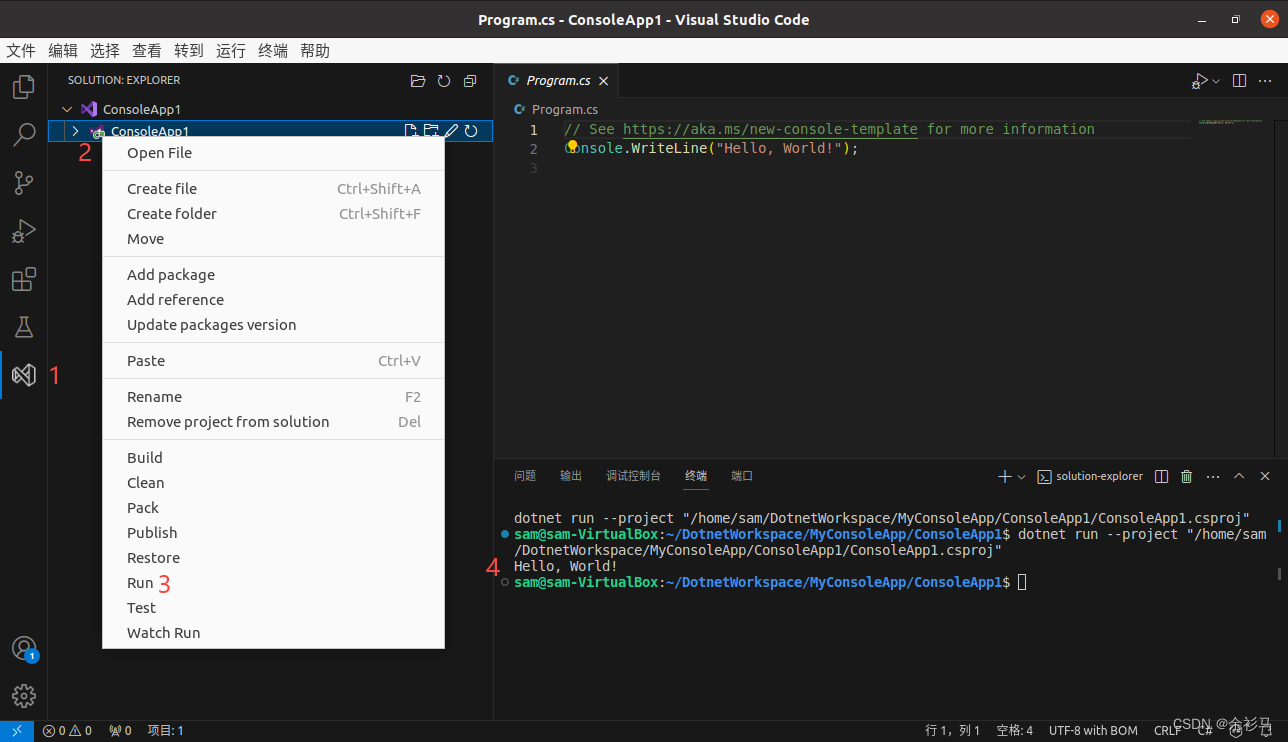The height and width of the screenshot is (742, 1288).
Task: Choose Run in the context menu
Action: coord(273,583)
